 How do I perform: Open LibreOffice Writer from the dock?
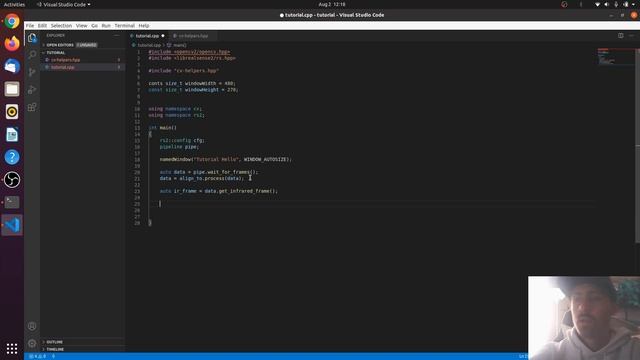12,134
